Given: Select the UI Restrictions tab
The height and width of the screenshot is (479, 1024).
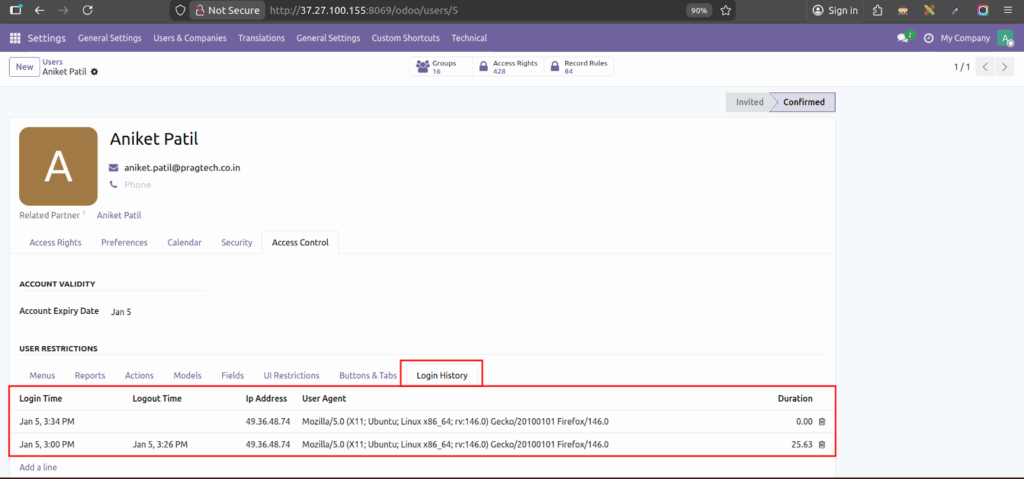Looking at the screenshot, I should click(291, 375).
